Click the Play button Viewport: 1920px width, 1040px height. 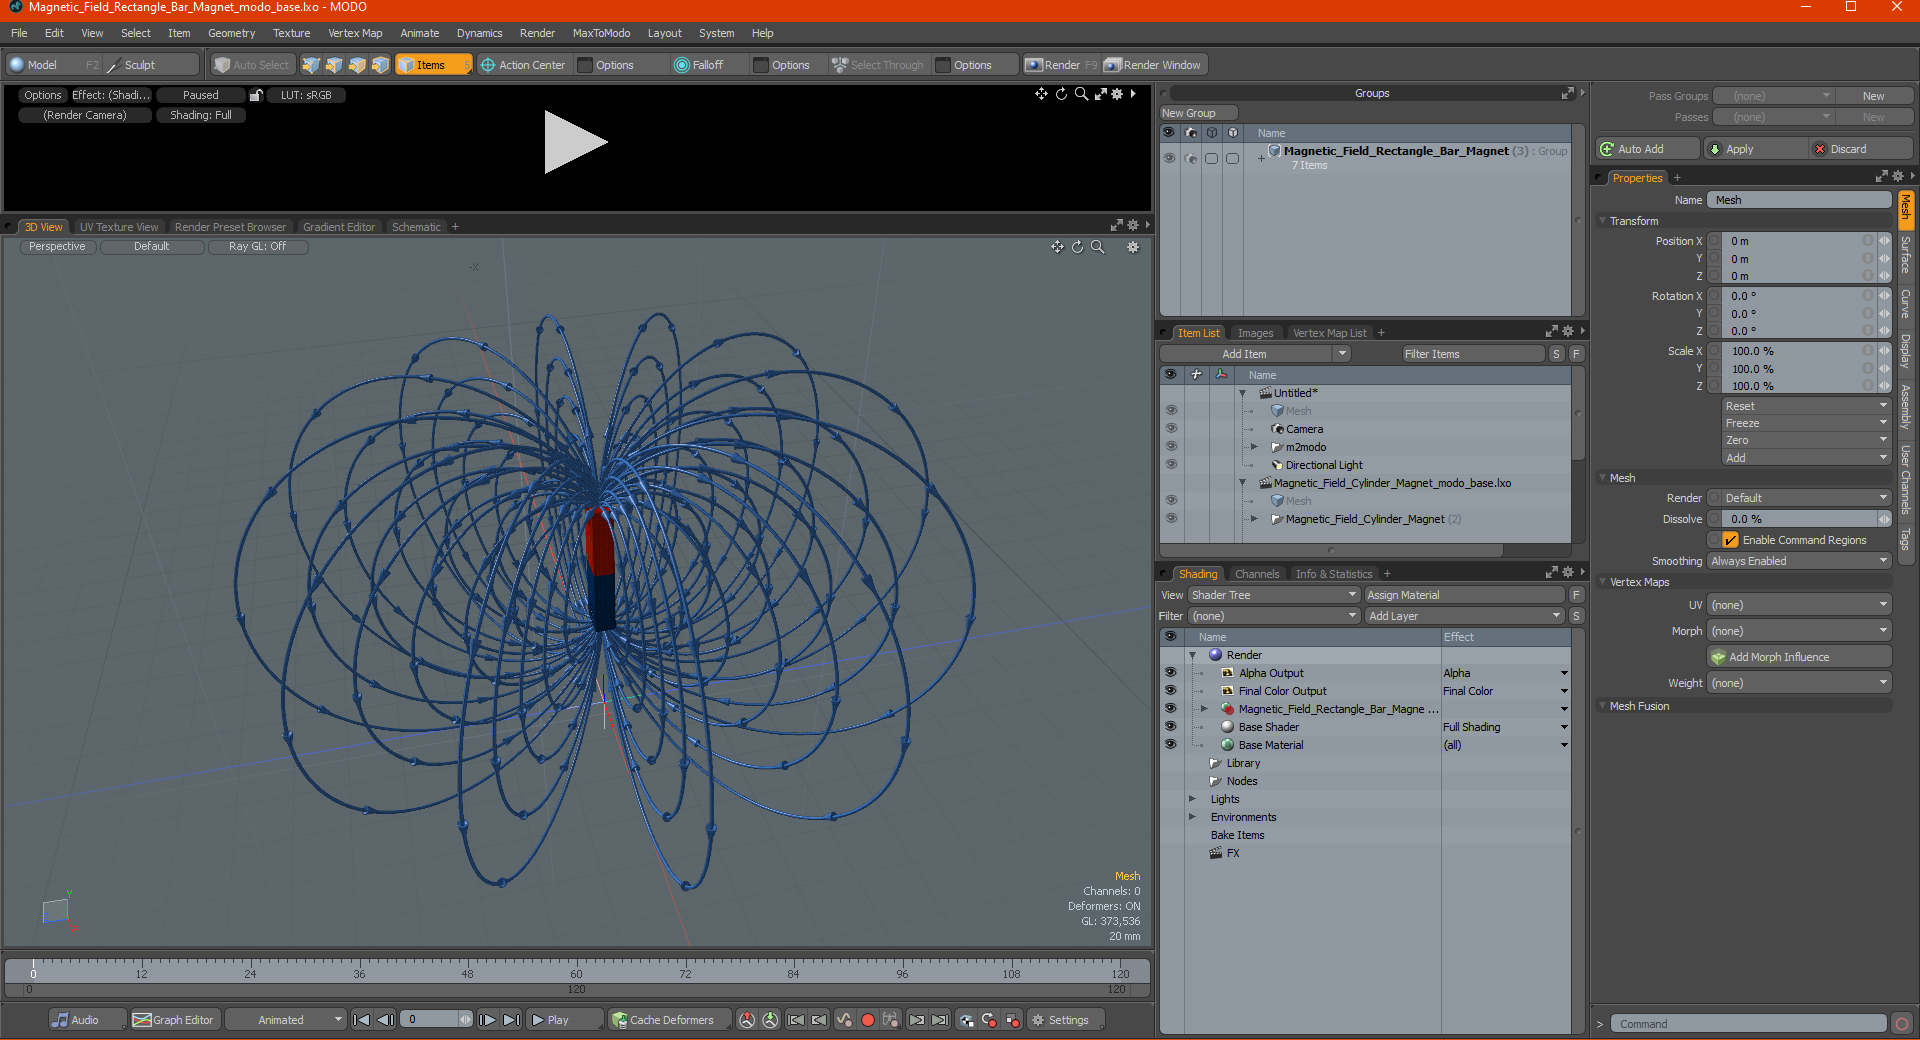(x=564, y=1020)
